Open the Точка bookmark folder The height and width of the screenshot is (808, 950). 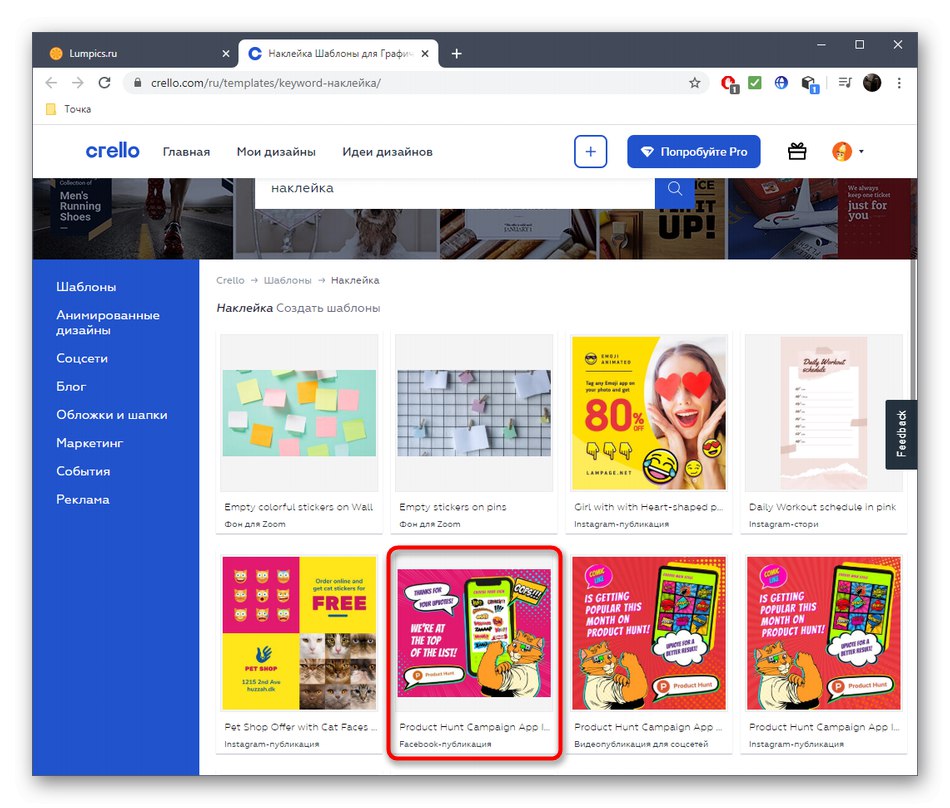click(68, 109)
